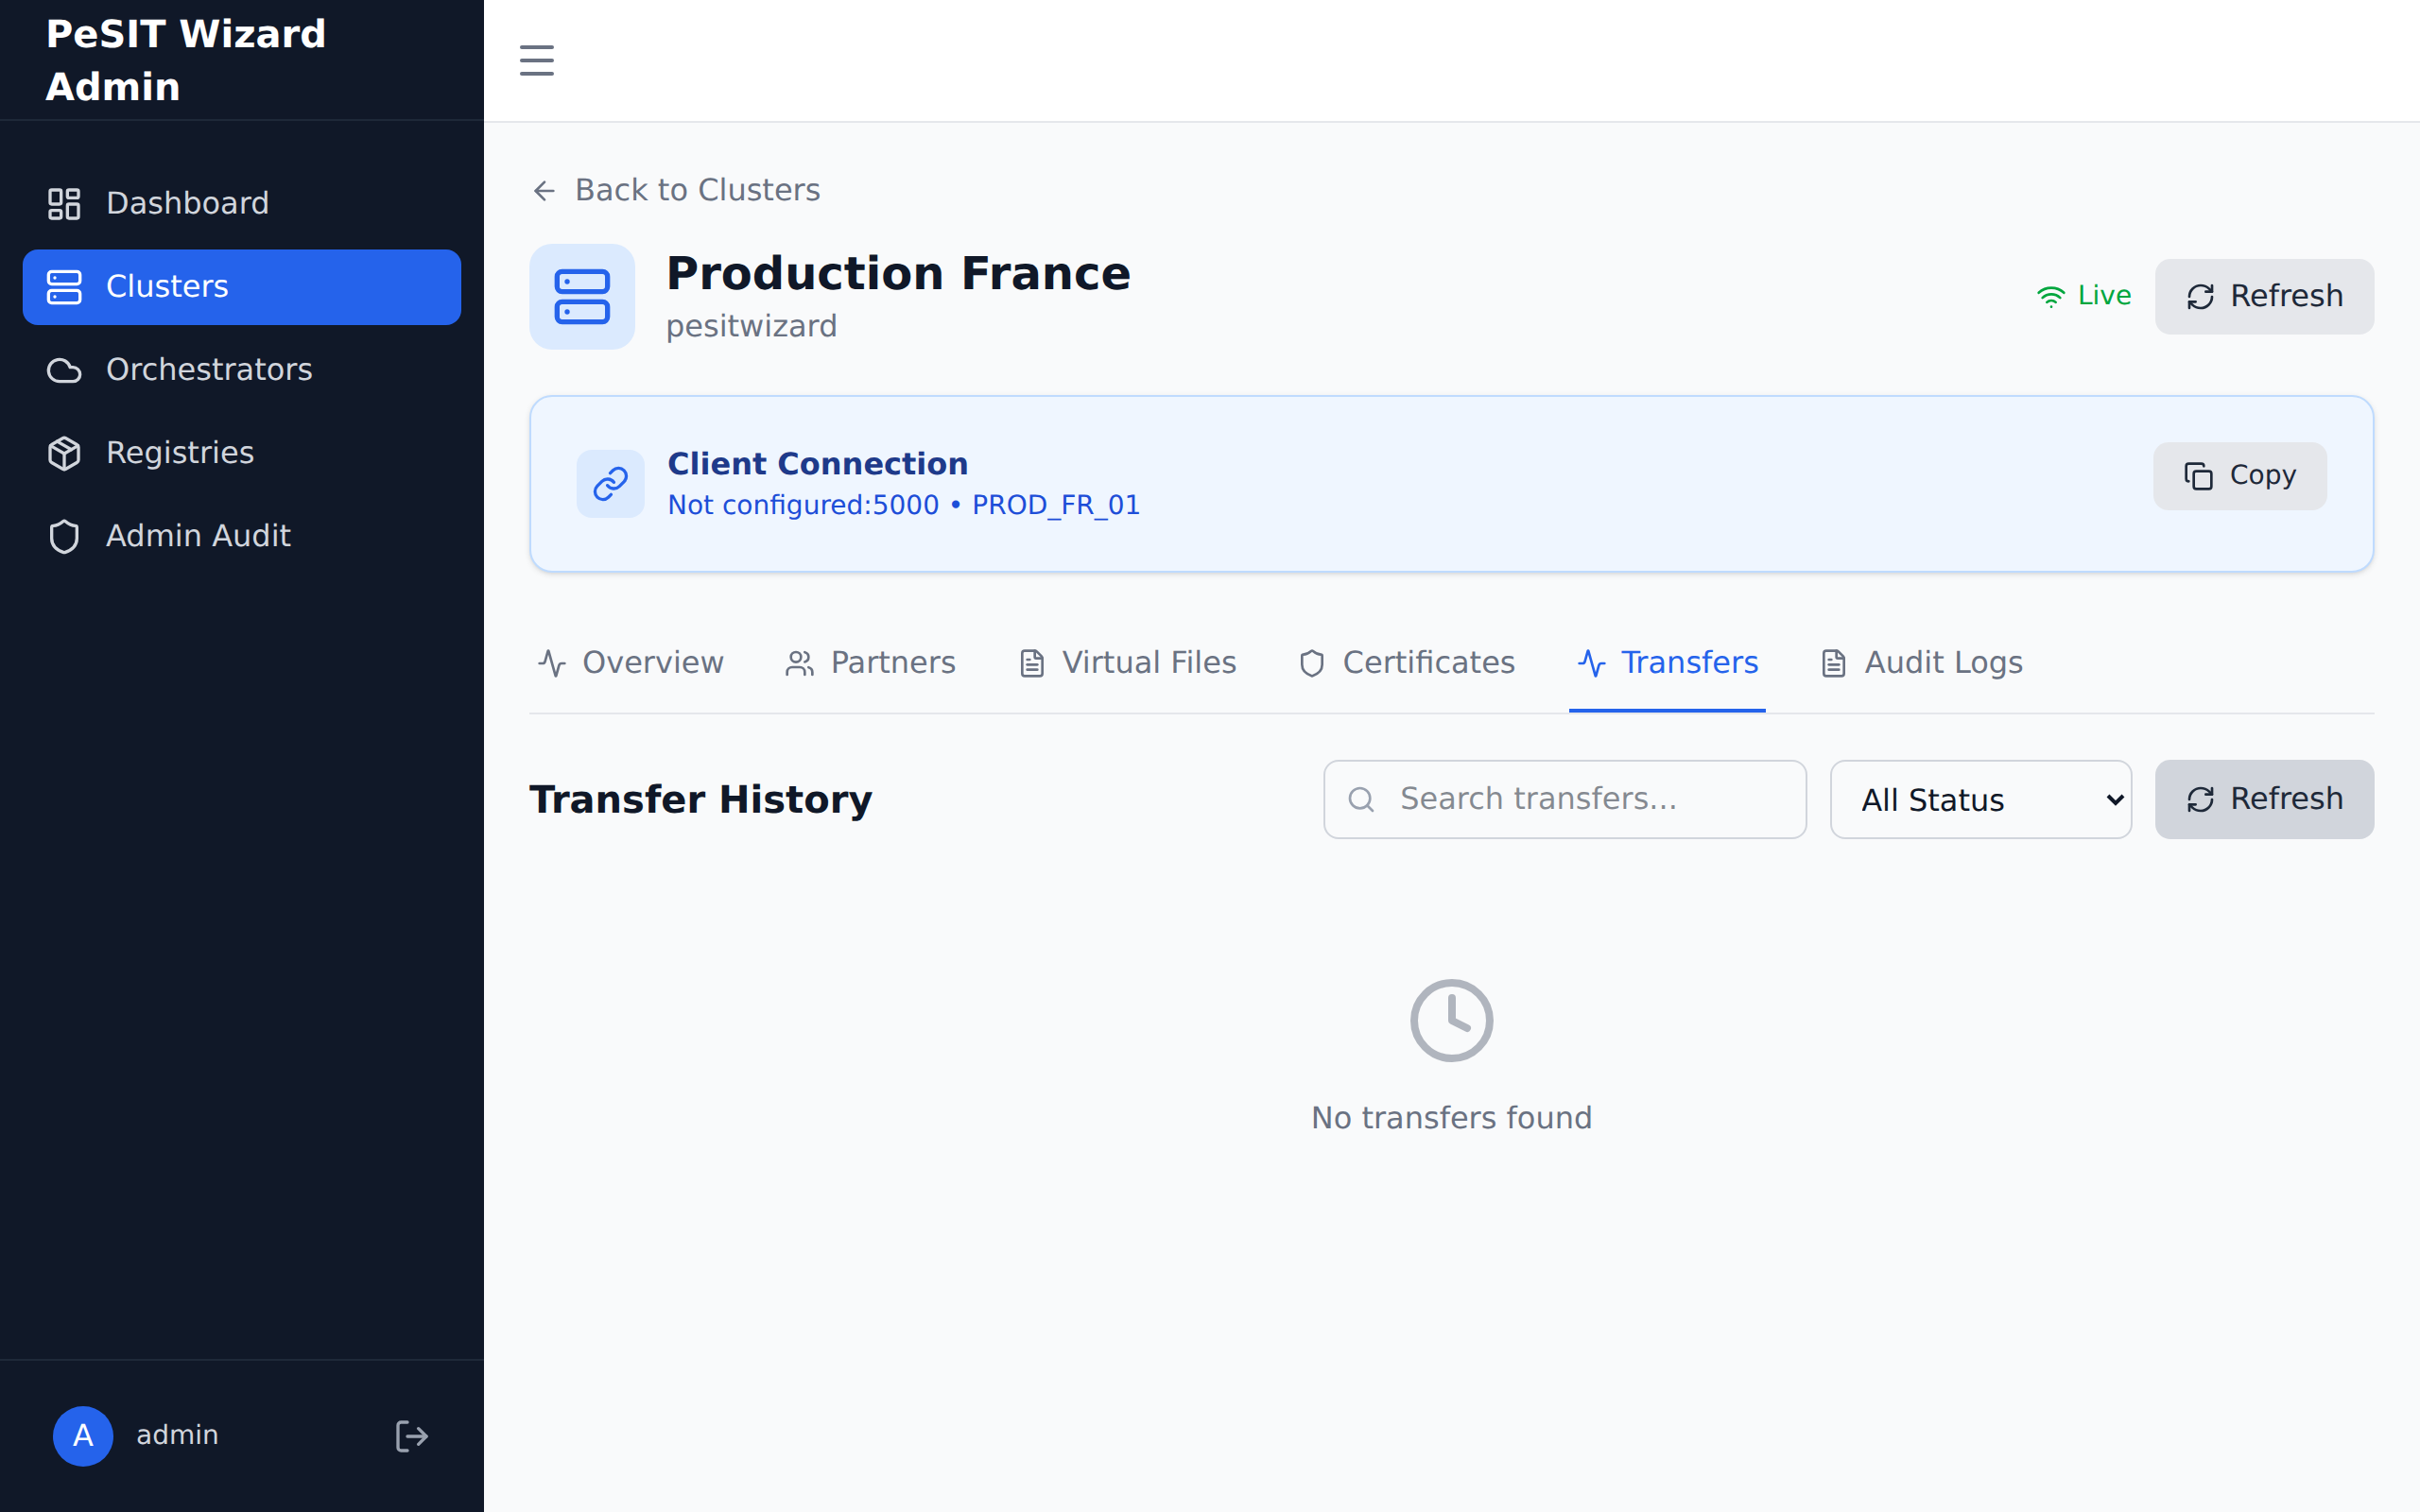Copy the client connection string
The image size is (2420, 1512).
pos(2239,476)
